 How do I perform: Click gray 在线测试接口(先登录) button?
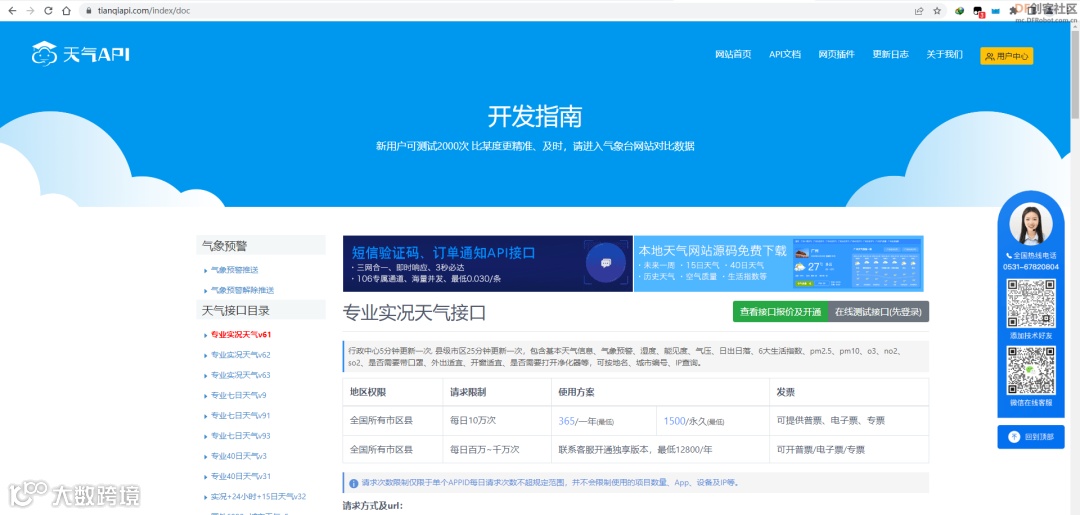[878, 312]
